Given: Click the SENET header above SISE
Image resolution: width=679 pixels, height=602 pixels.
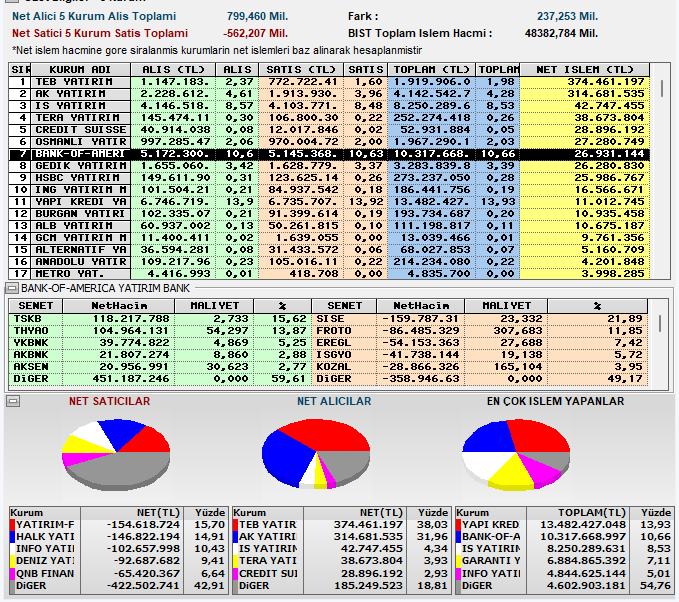Looking at the screenshot, I should pyautogui.click(x=344, y=306).
